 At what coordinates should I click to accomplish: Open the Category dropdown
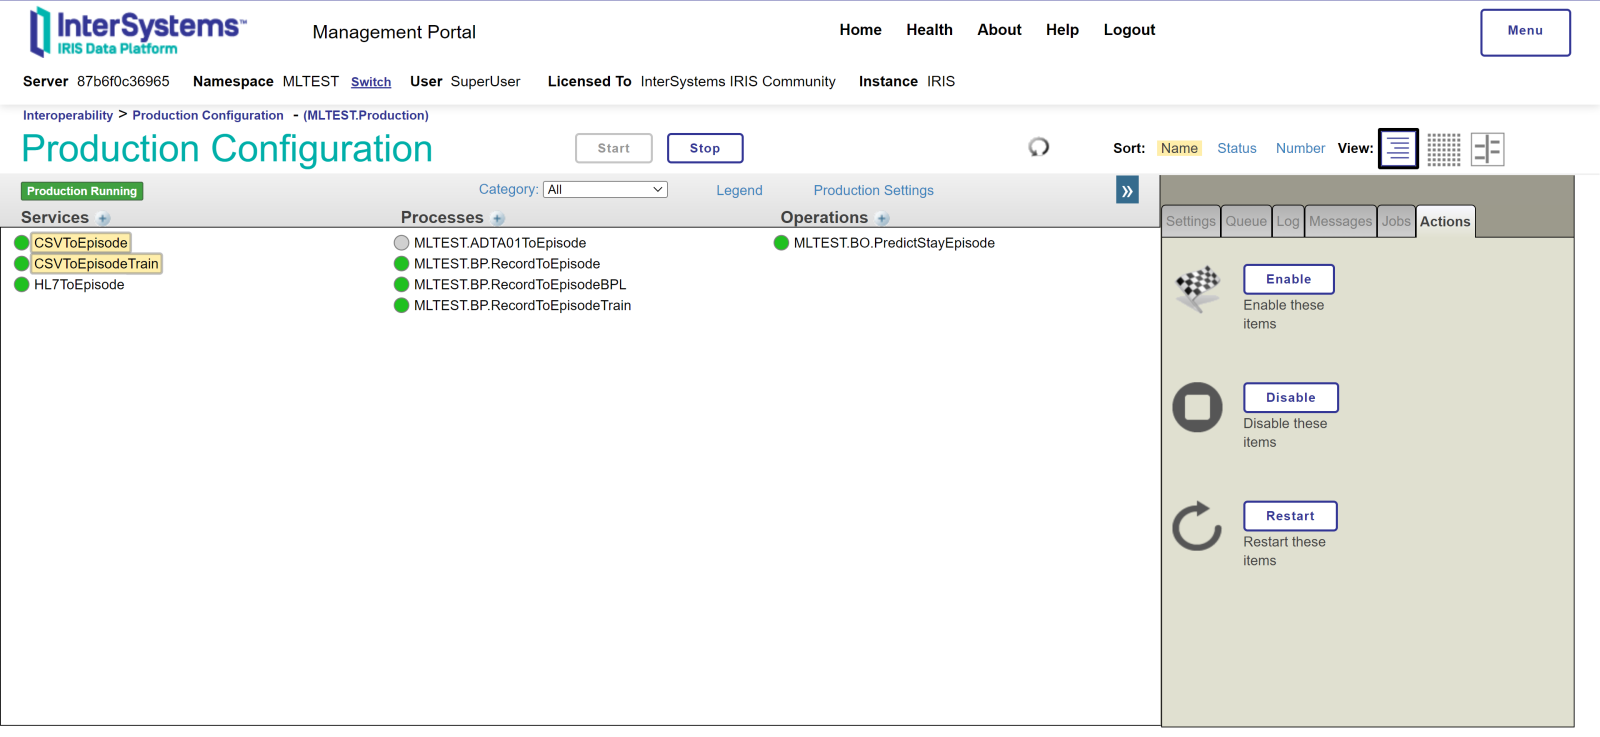pos(605,190)
